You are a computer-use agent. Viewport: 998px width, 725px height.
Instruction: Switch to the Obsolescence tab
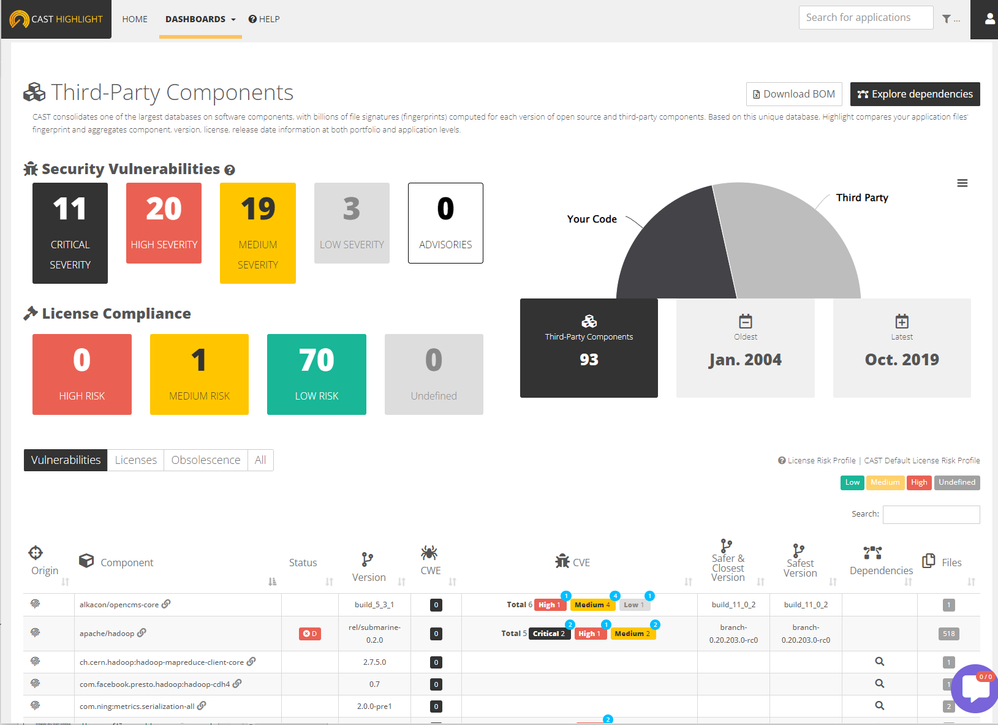206,460
